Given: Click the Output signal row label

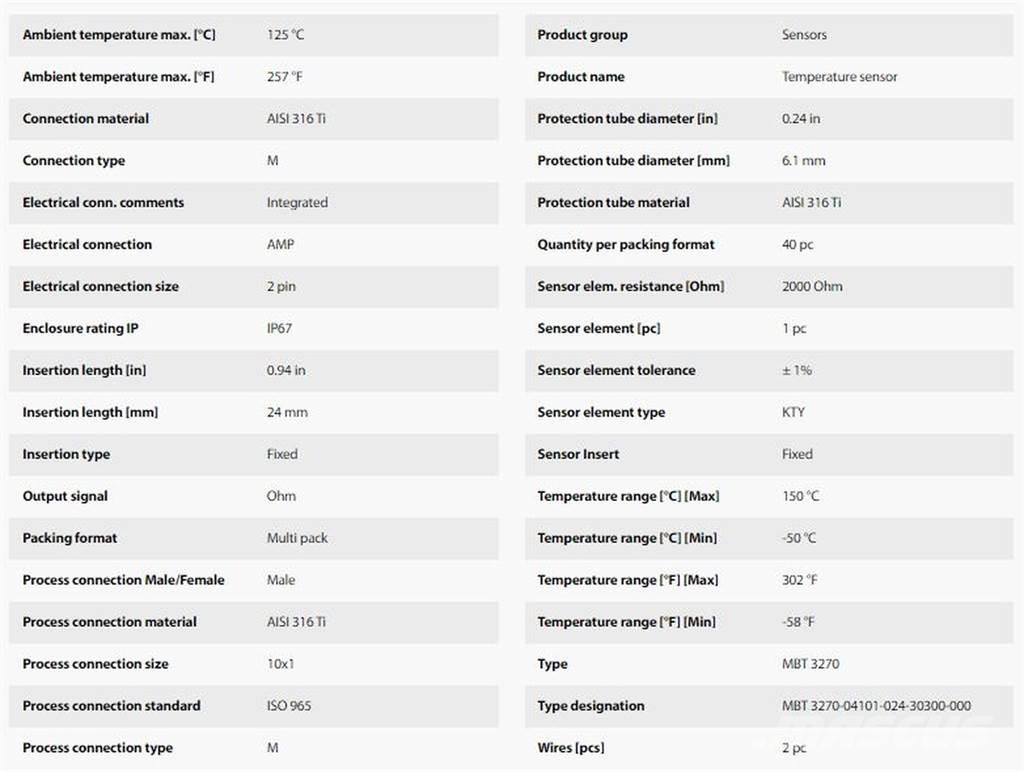Looking at the screenshot, I should [x=65, y=496].
